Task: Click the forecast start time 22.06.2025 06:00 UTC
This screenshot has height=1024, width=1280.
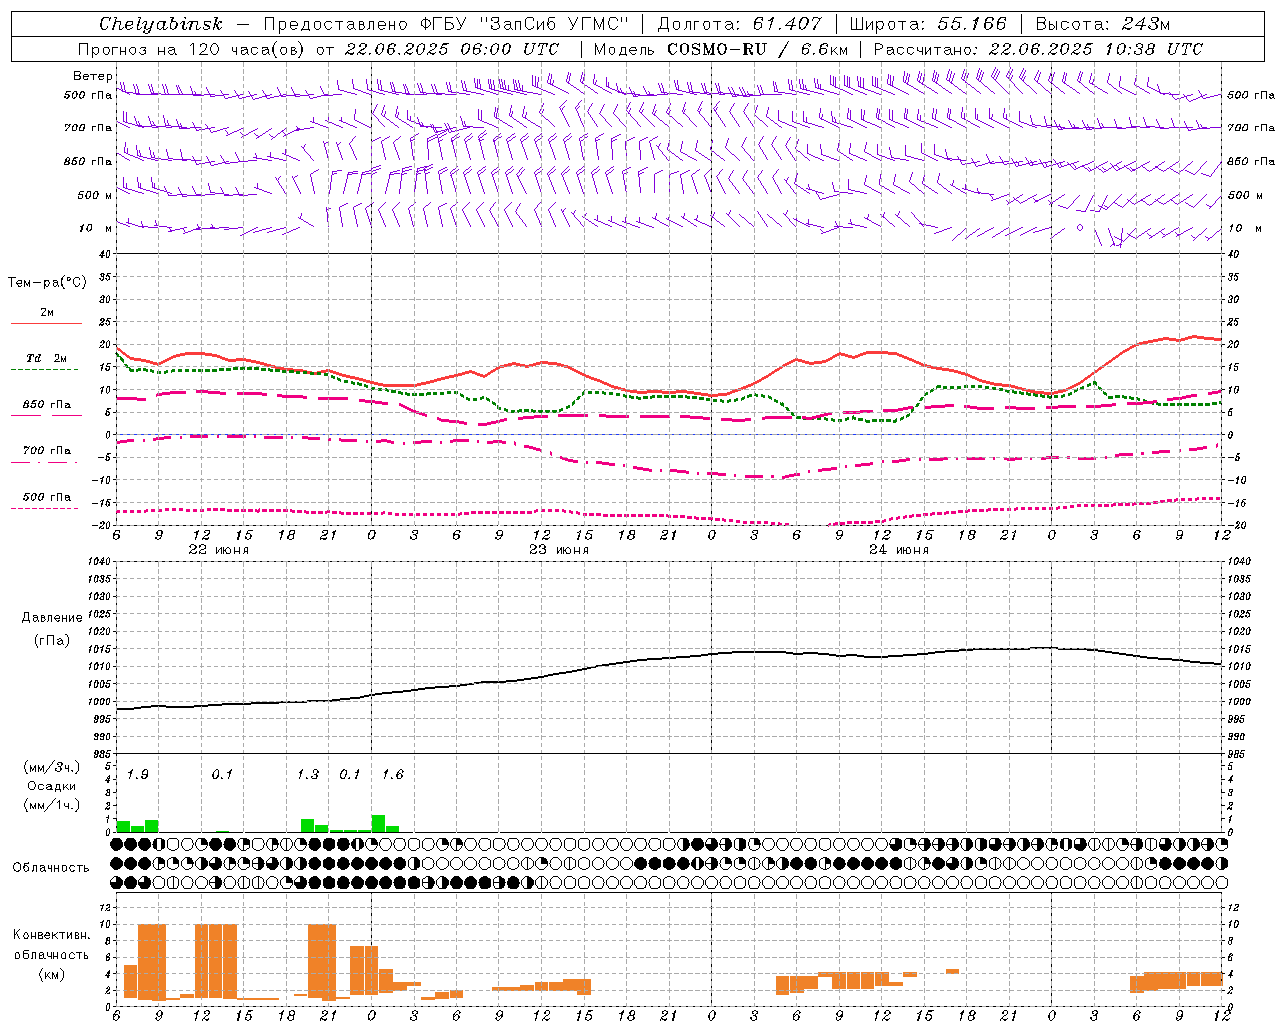Action: coord(452,49)
